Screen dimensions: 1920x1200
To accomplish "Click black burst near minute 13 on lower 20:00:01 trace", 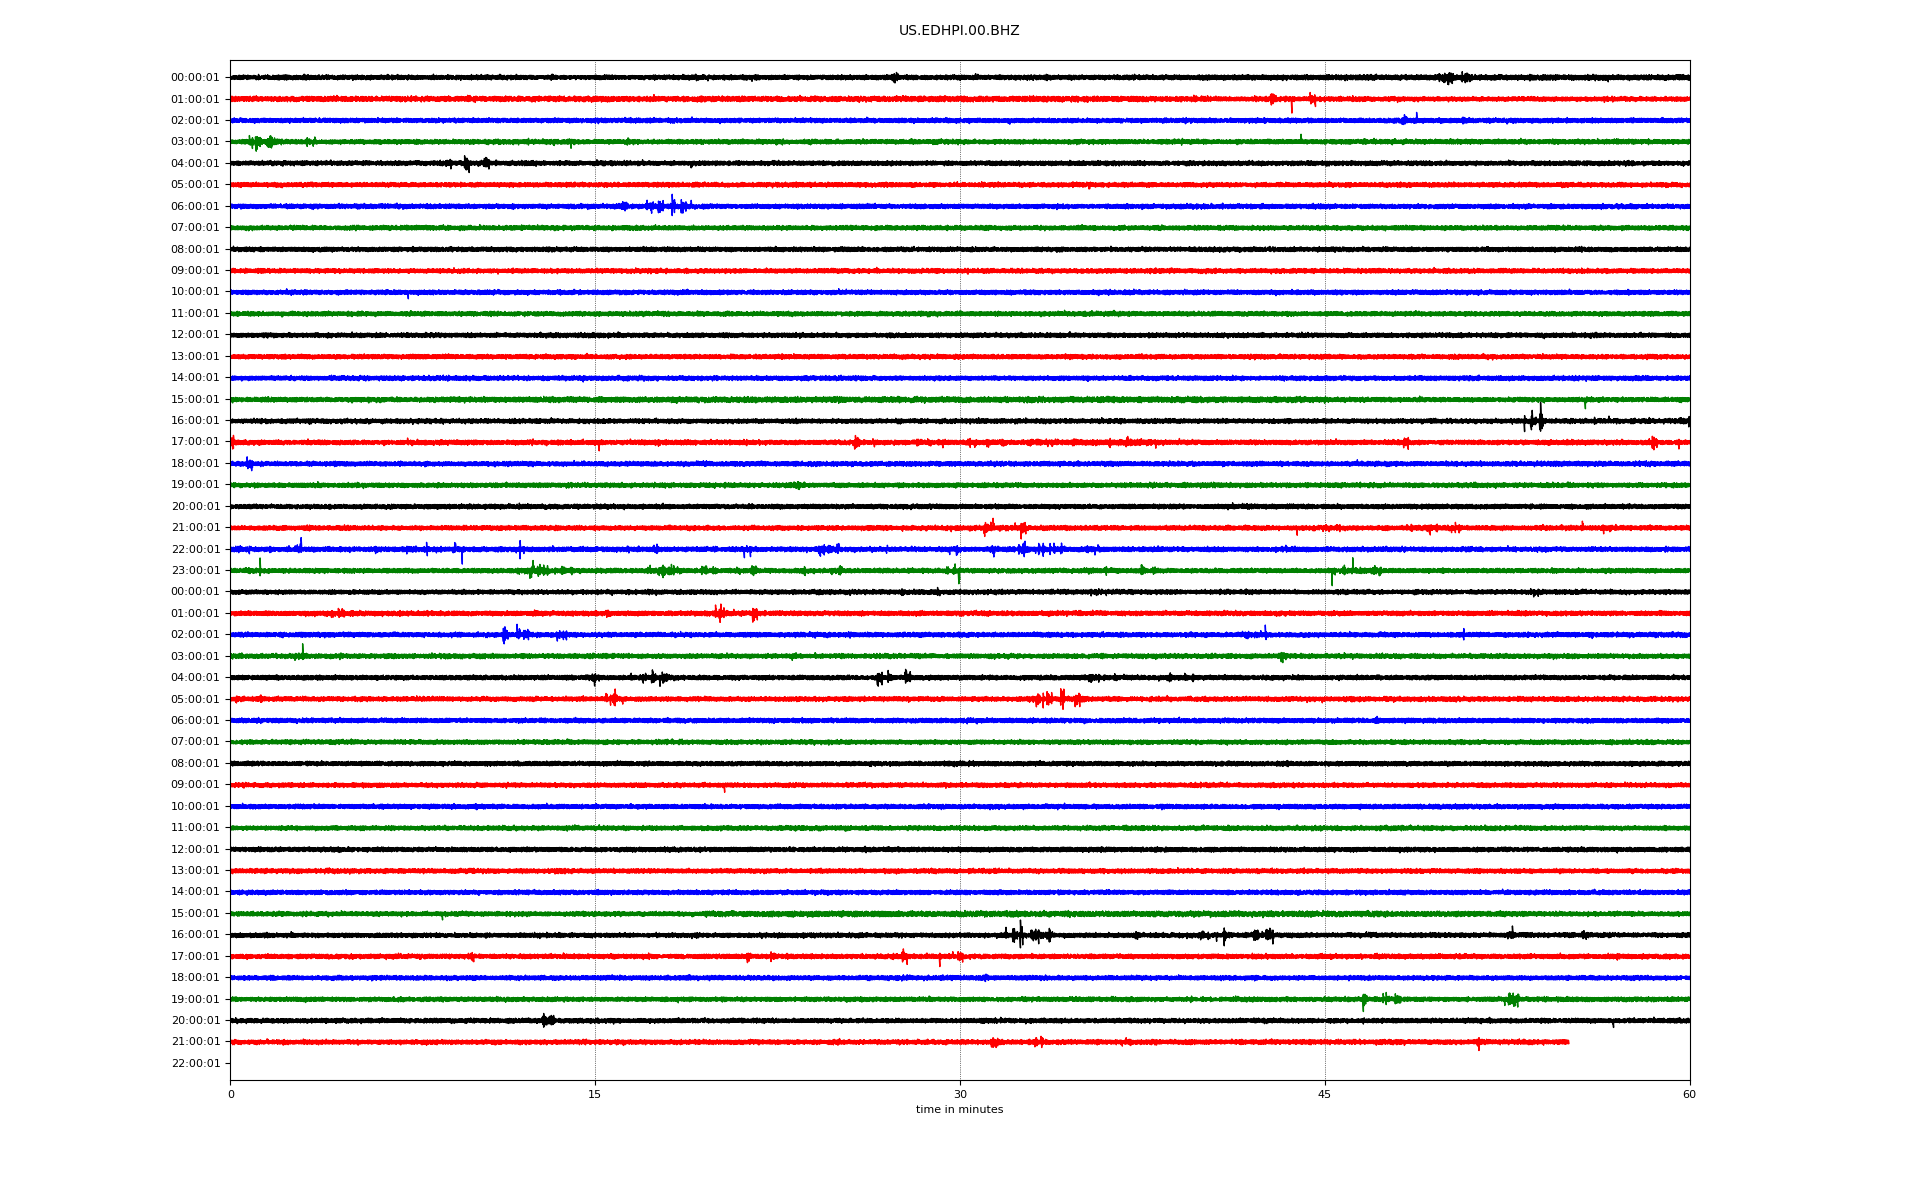I will point(546,1021).
